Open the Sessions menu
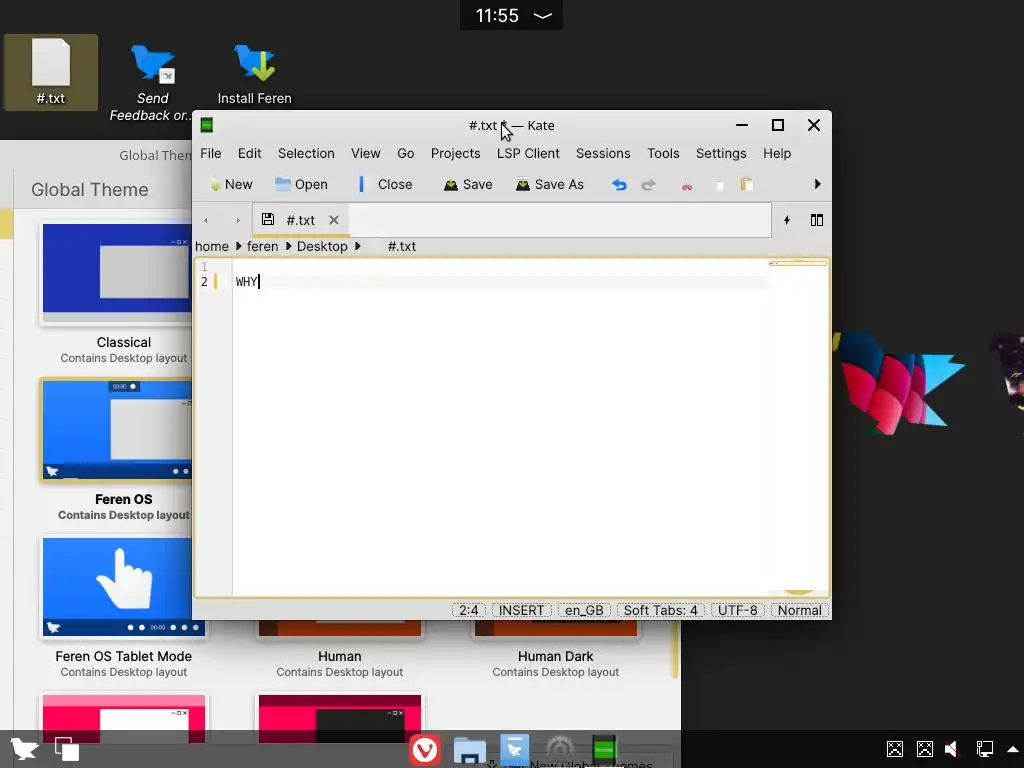The height and width of the screenshot is (768, 1024). [x=603, y=153]
